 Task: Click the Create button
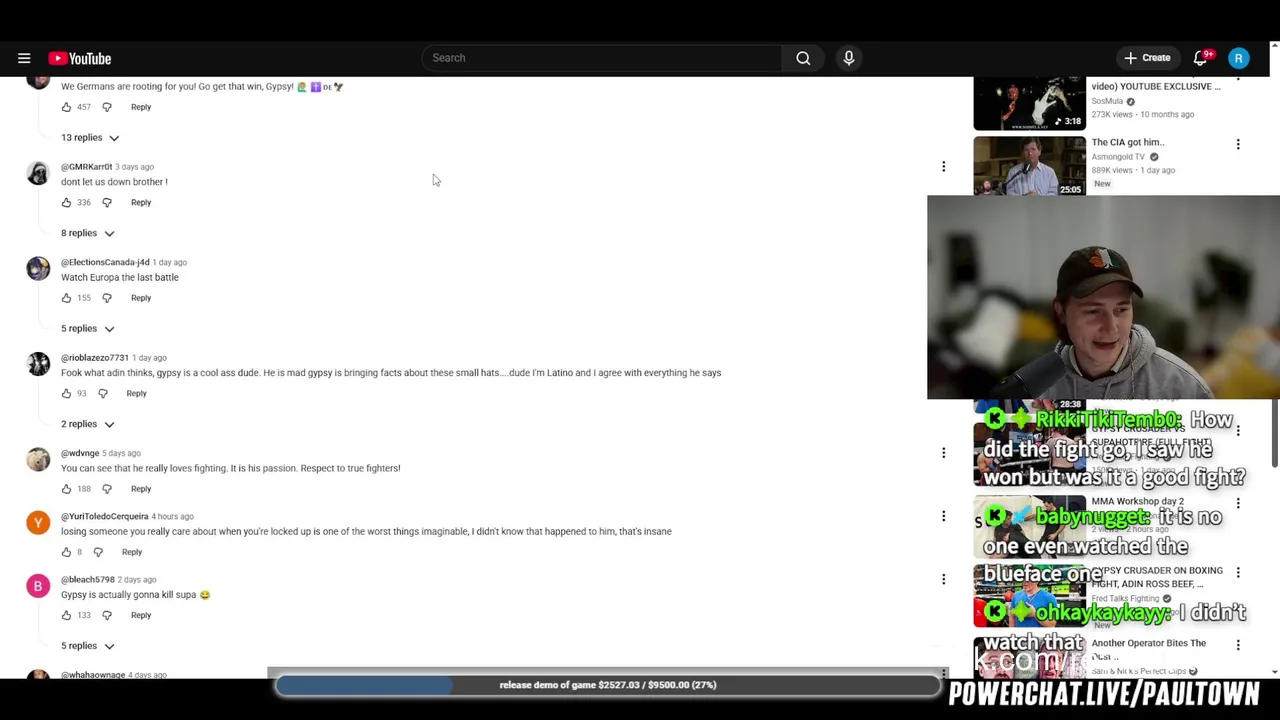click(1147, 58)
